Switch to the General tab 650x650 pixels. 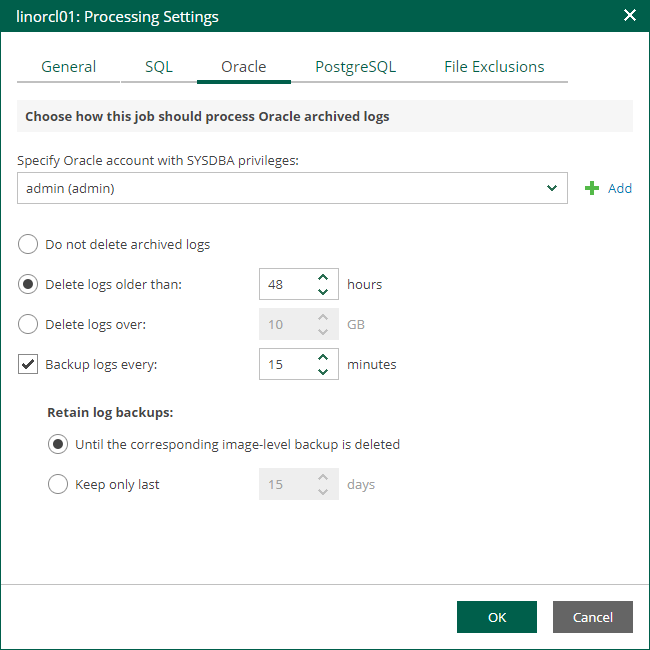pyautogui.click(x=69, y=67)
